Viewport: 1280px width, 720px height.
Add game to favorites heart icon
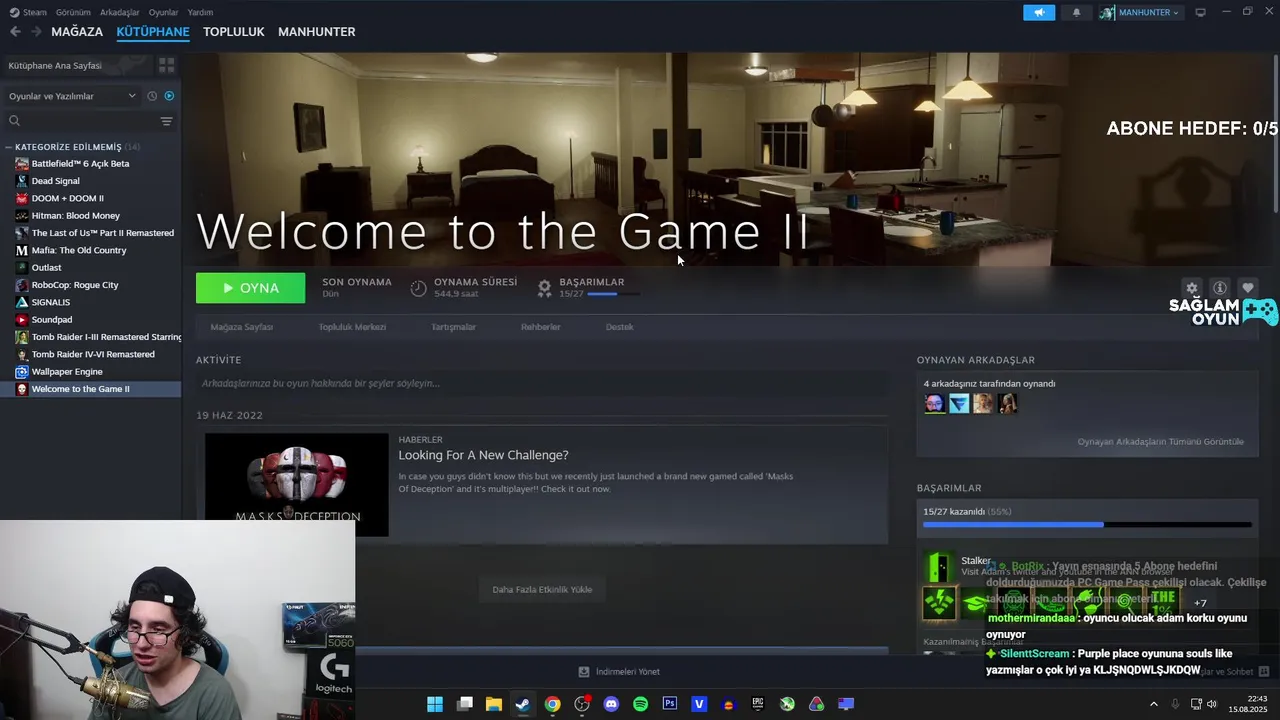[x=1247, y=288]
